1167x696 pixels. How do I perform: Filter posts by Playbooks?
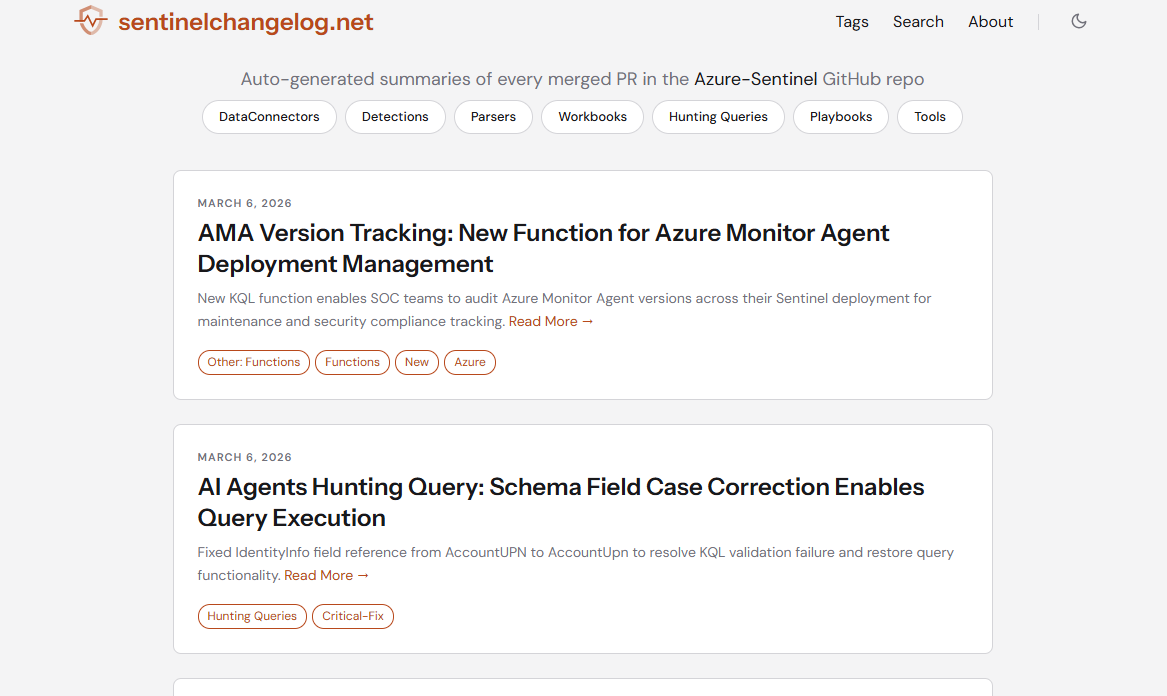(840, 117)
